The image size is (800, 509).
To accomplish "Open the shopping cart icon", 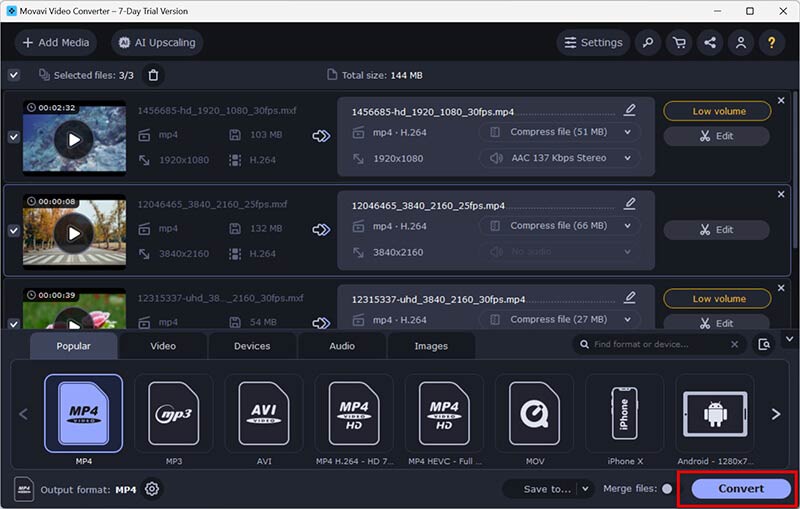I will [679, 43].
